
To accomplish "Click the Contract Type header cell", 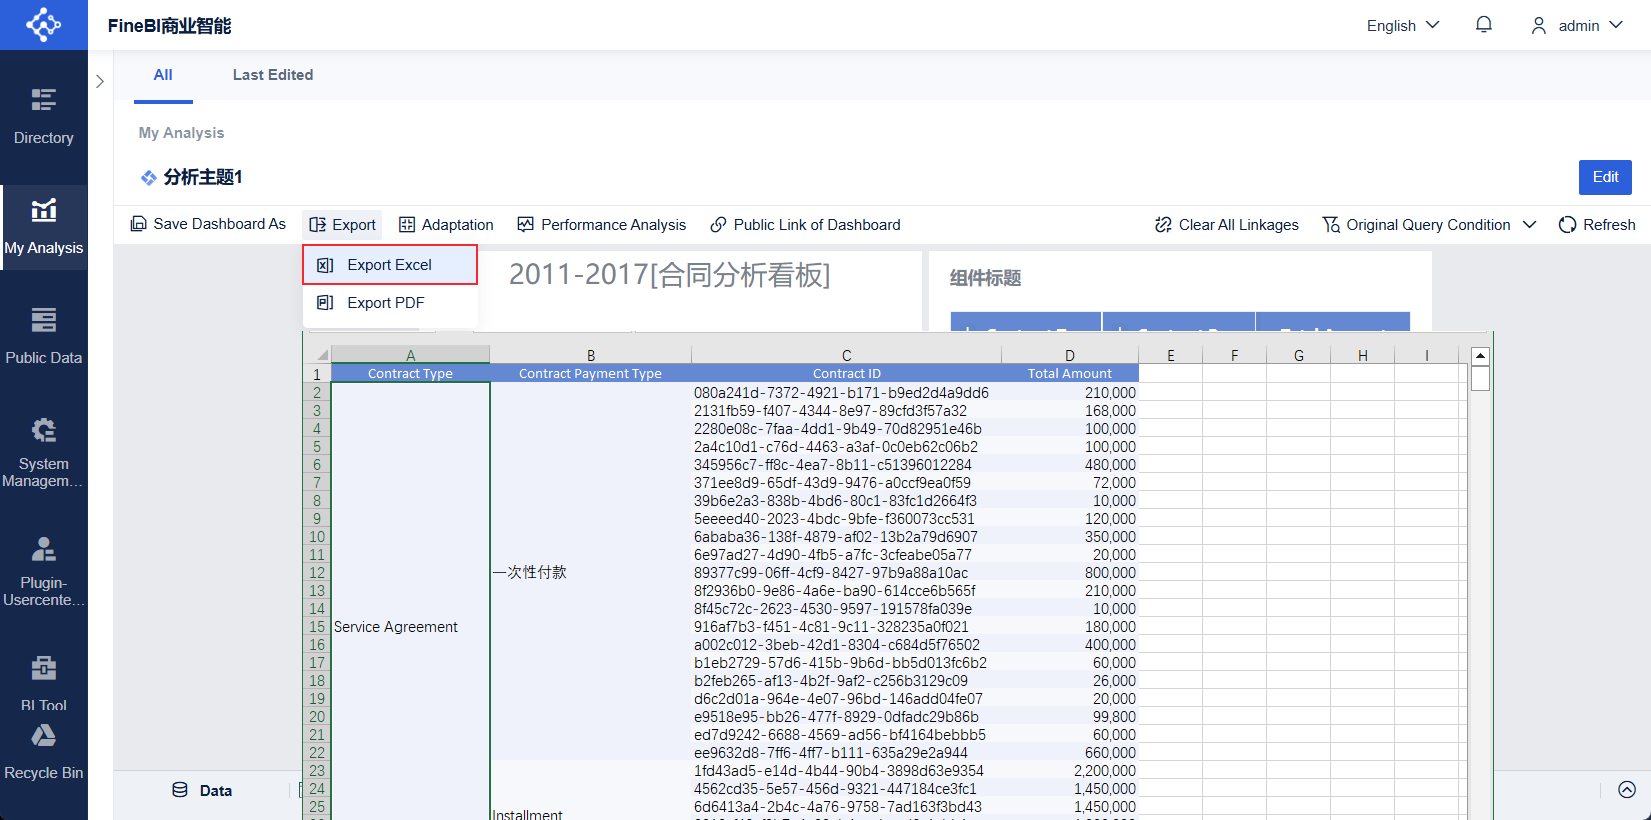I will [x=411, y=374].
